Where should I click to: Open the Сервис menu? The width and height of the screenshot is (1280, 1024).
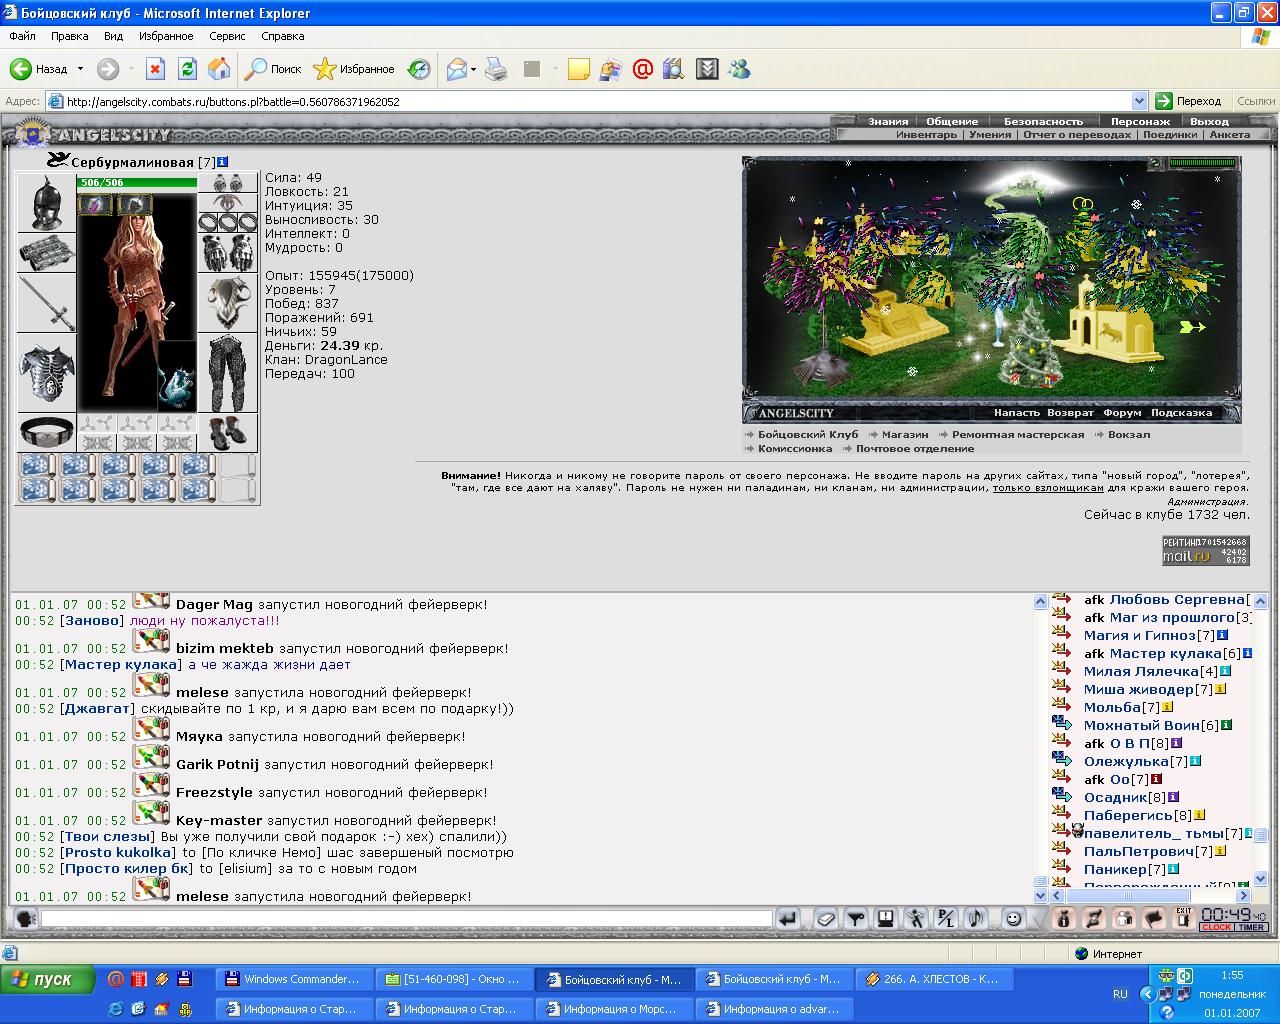point(227,36)
